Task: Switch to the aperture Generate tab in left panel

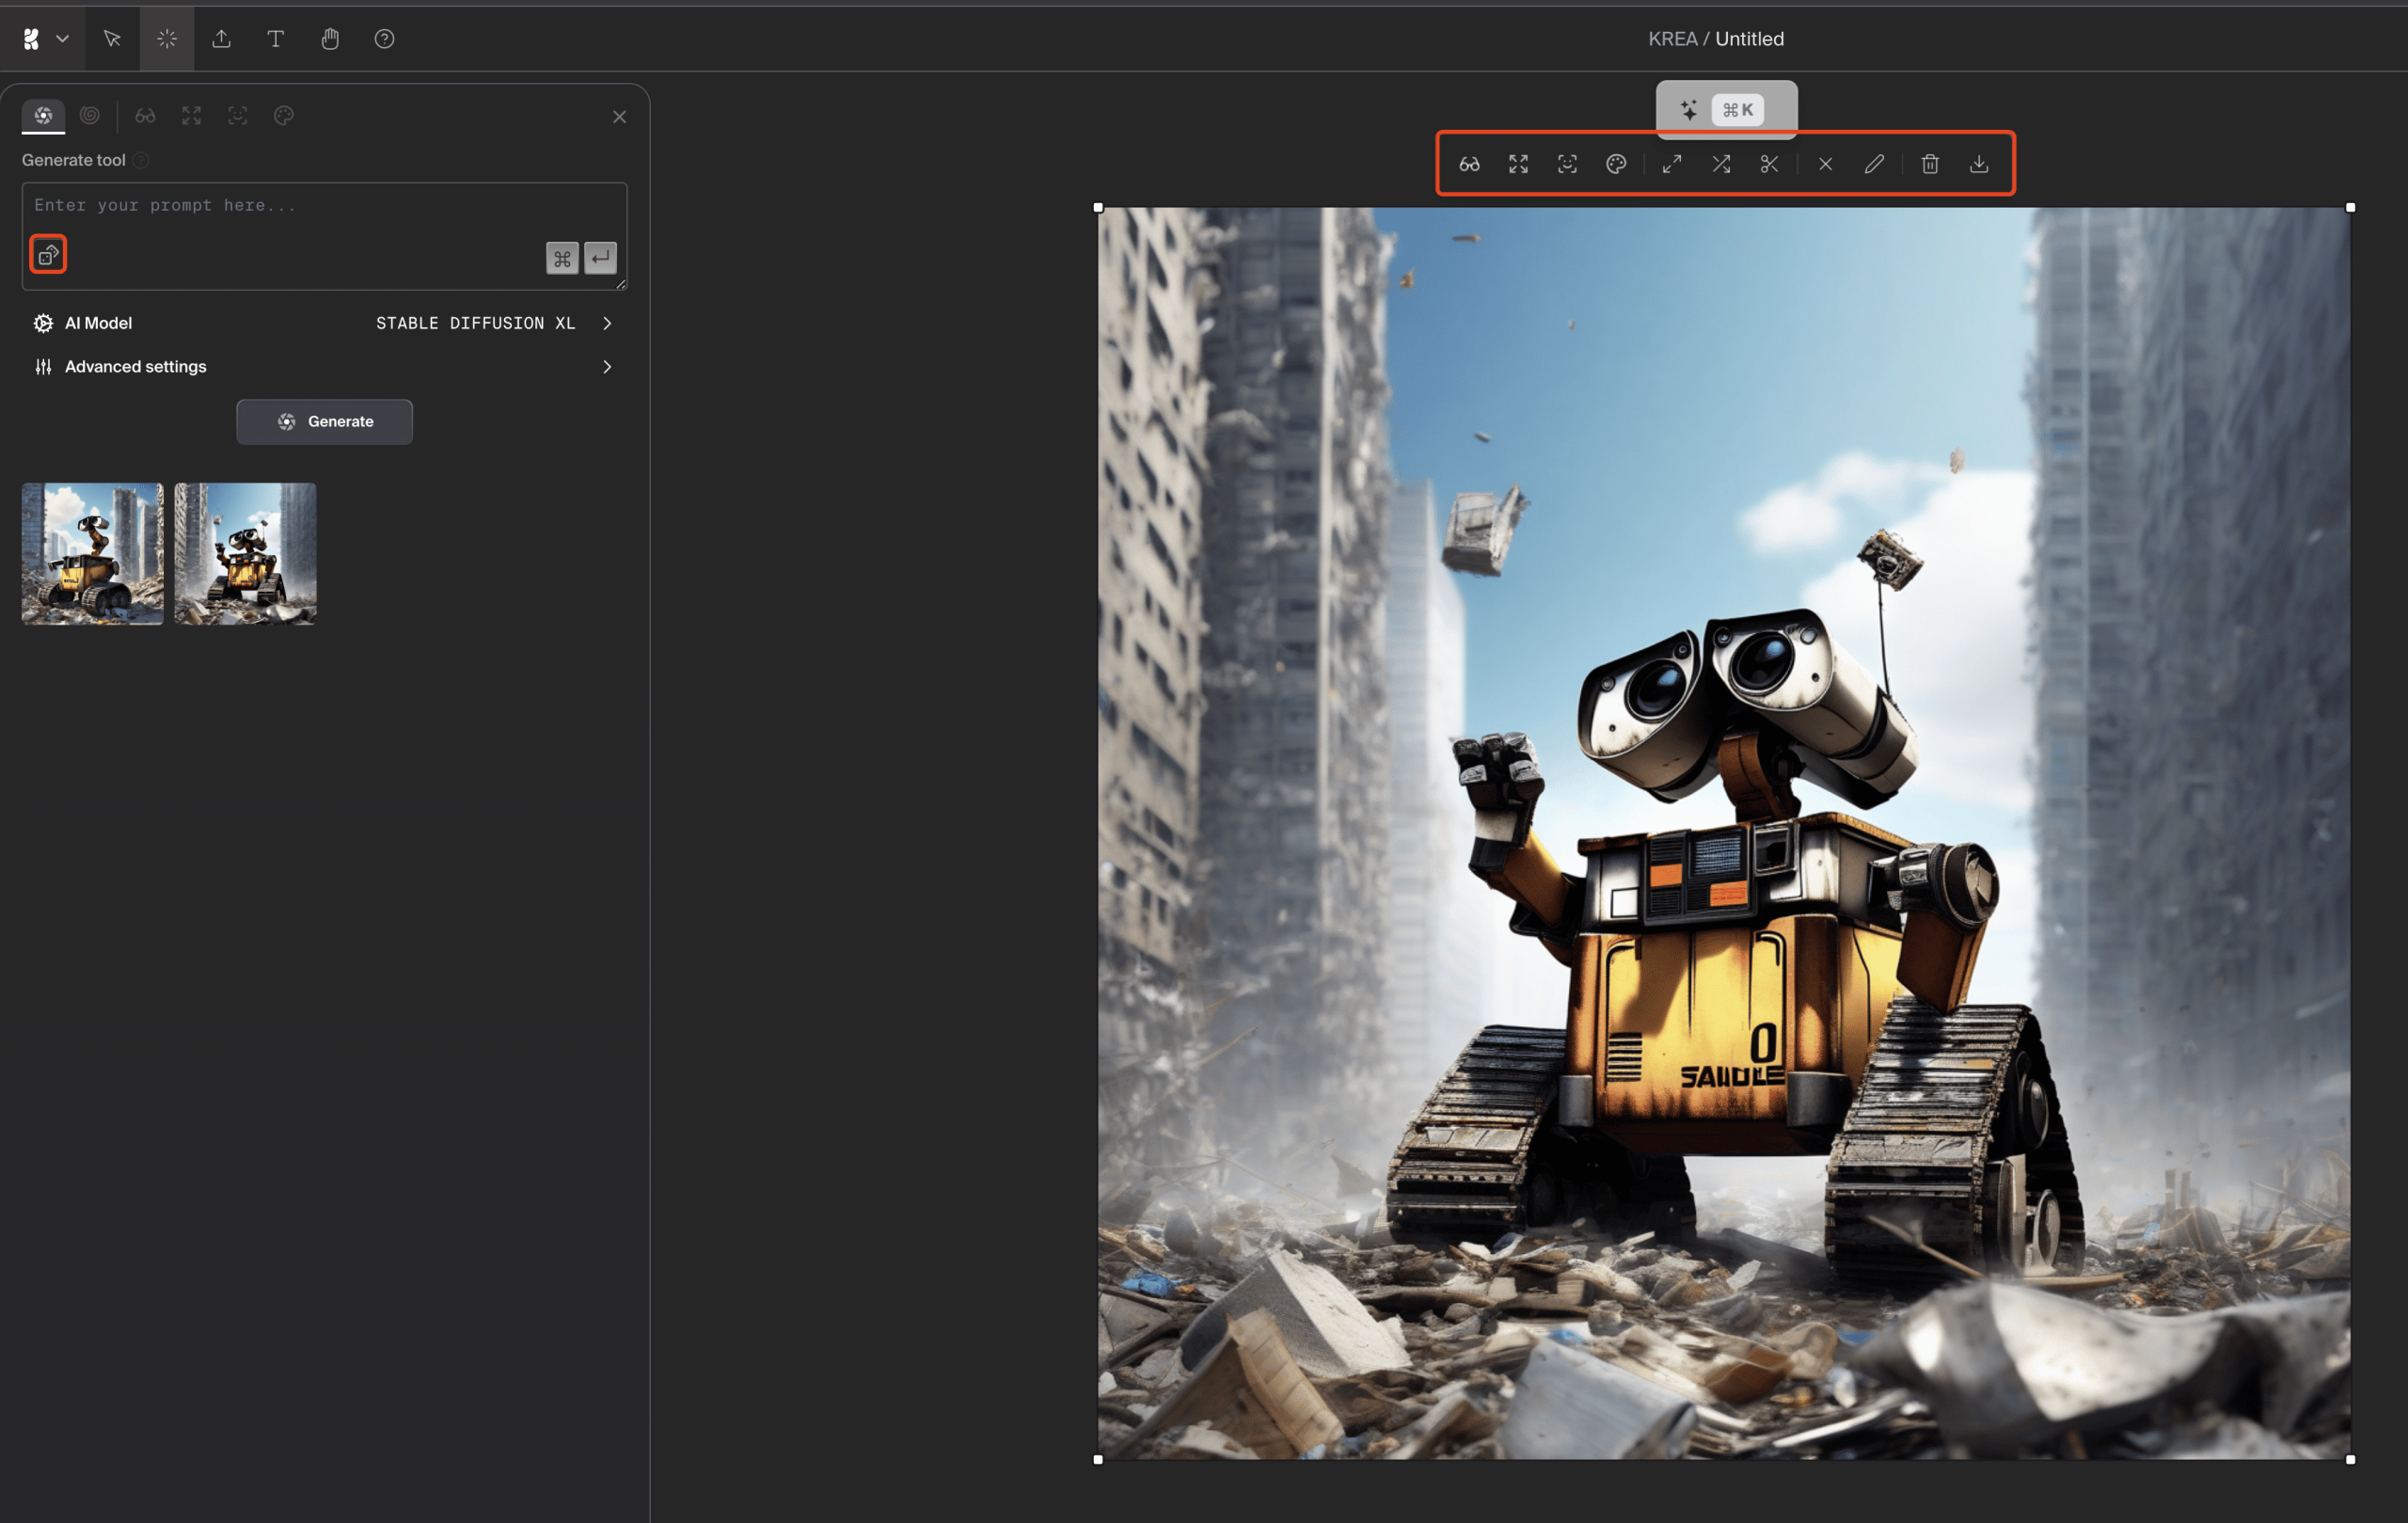Action: (44, 115)
